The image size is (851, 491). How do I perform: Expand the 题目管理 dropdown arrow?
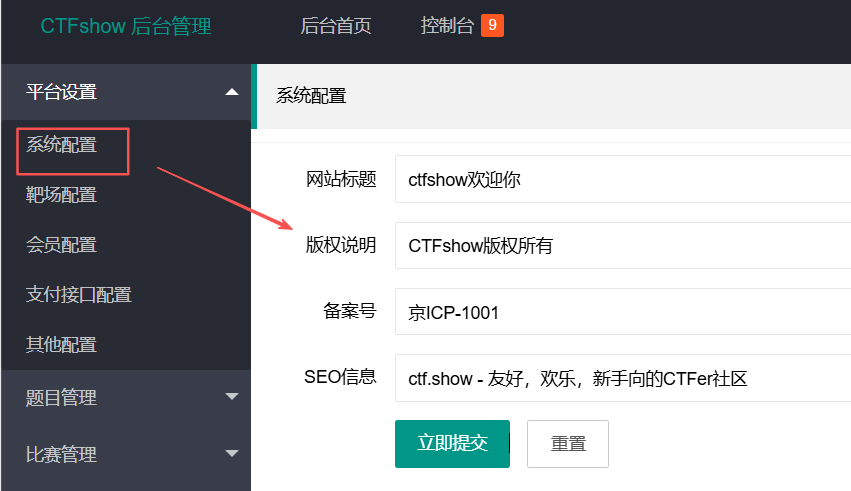232,397
